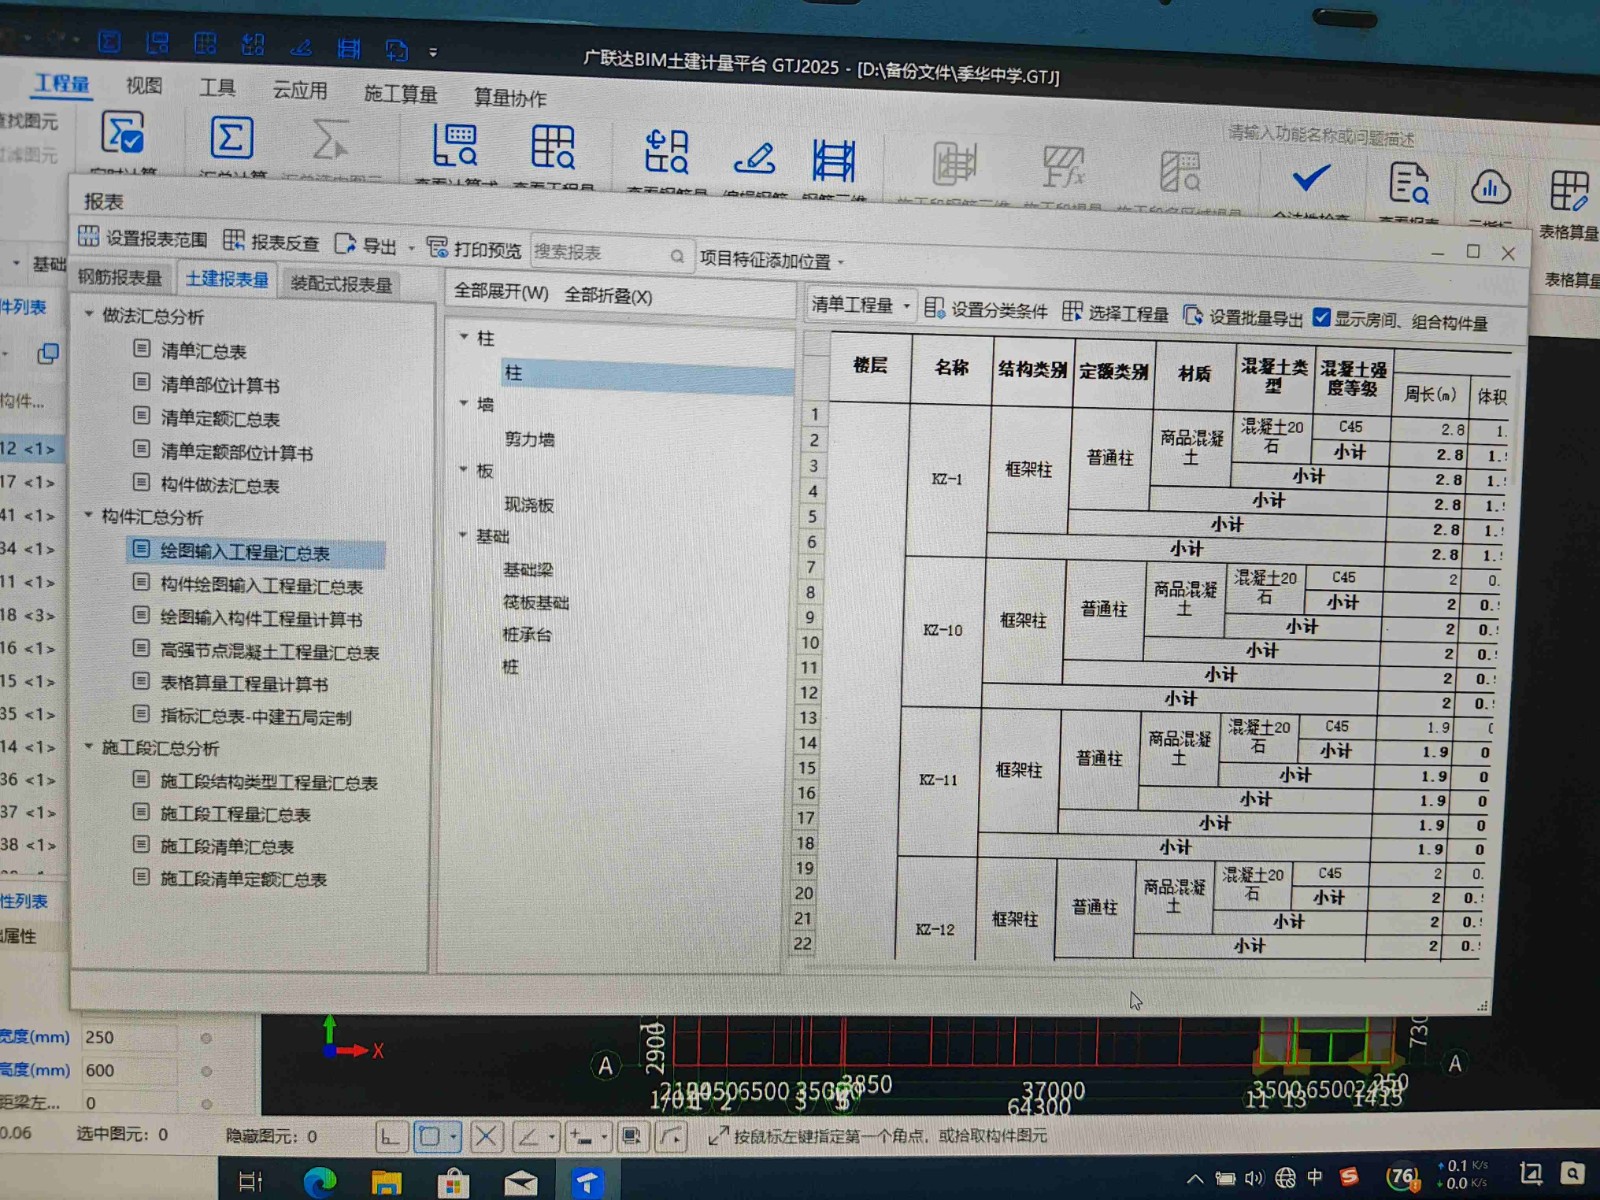The image size is (1600, 1200).
Task: Click the blue checkmark validity-check icon
Action: pyautogui.click(x=1310, y=178)
